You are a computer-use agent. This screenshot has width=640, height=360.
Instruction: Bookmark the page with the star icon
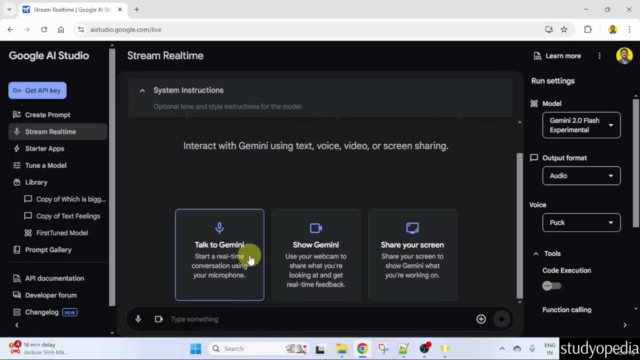point(564,29)
